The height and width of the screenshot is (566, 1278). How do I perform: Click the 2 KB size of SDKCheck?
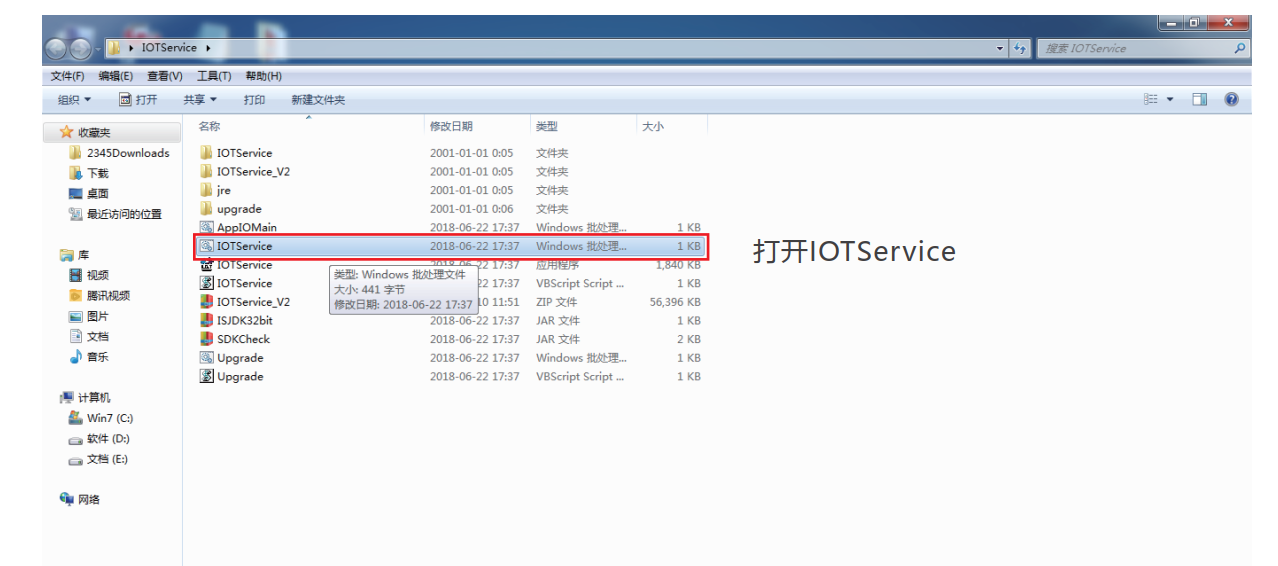tap(688, 339)
